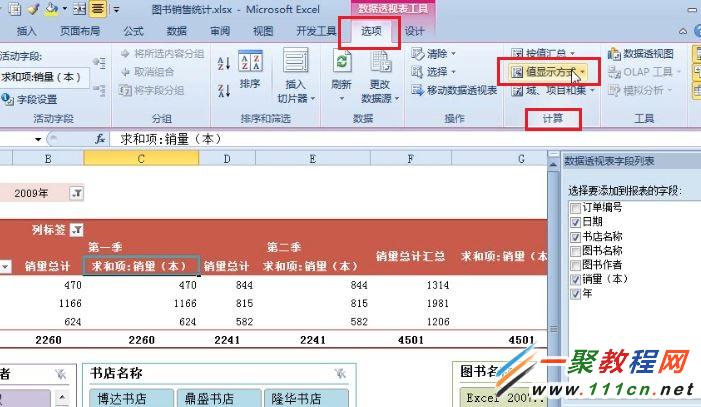
Task: Open the 值显示方式 show values as dropdown
Action: 549,72
